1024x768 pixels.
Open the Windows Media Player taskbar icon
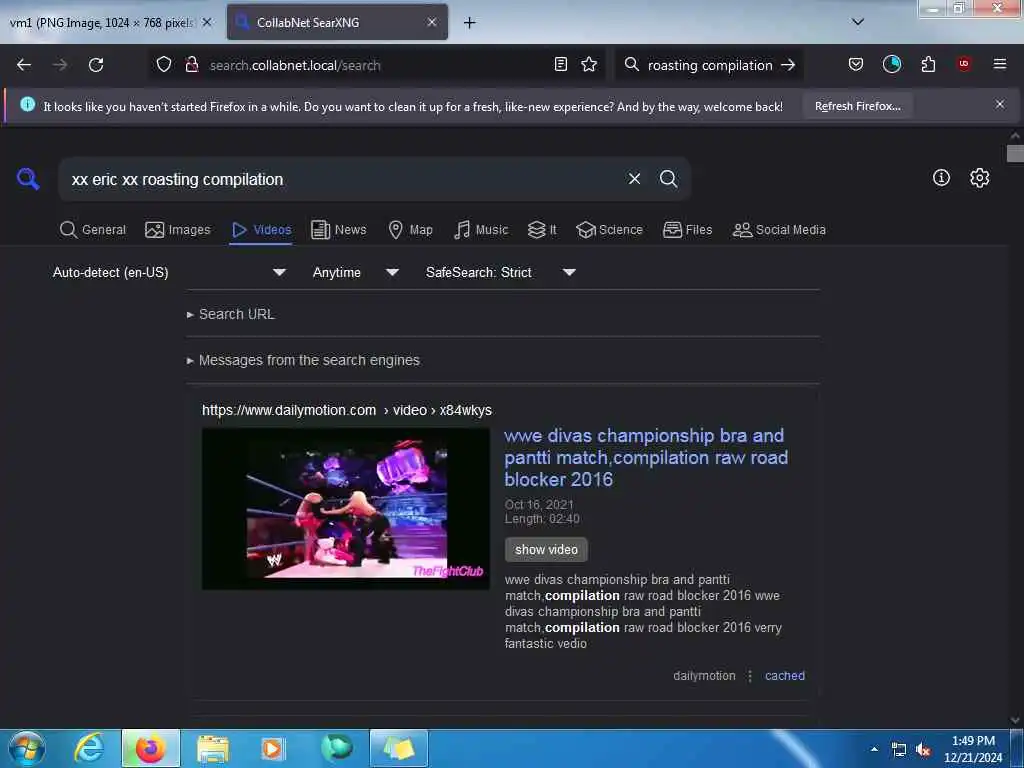pos(272,748)
